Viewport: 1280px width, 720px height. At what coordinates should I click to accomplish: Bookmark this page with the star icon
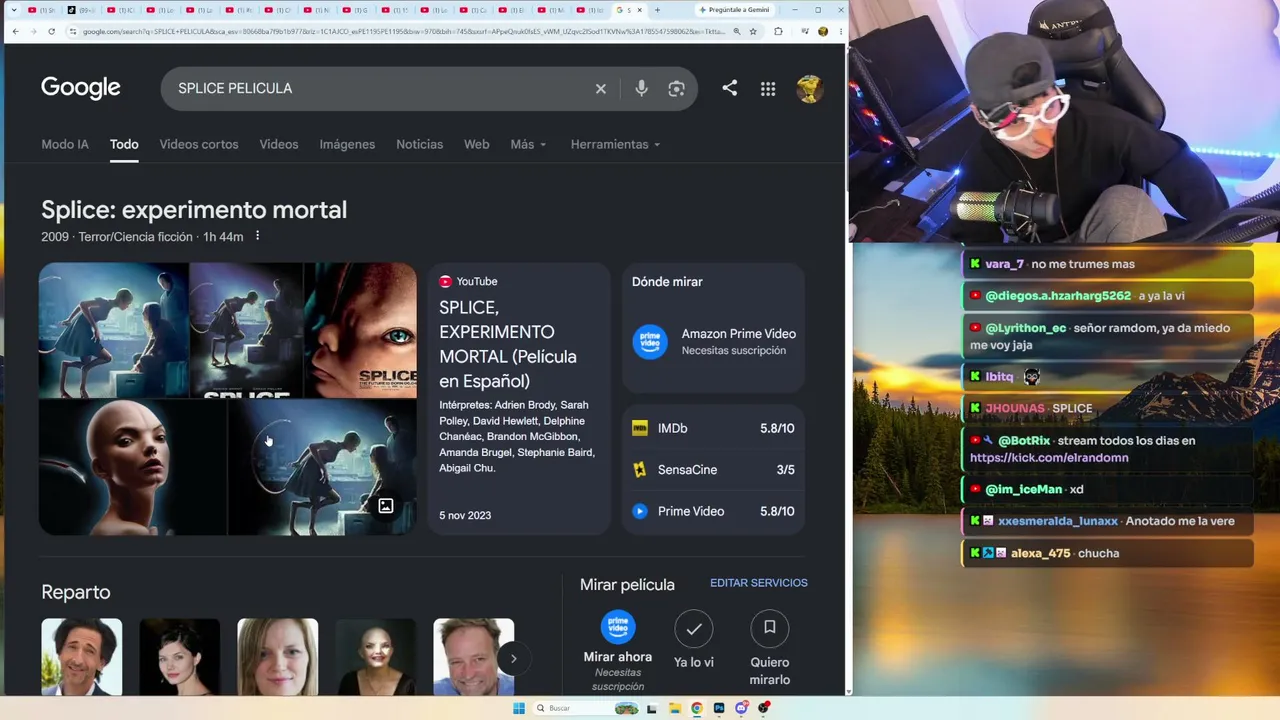(x=753, y=31)
